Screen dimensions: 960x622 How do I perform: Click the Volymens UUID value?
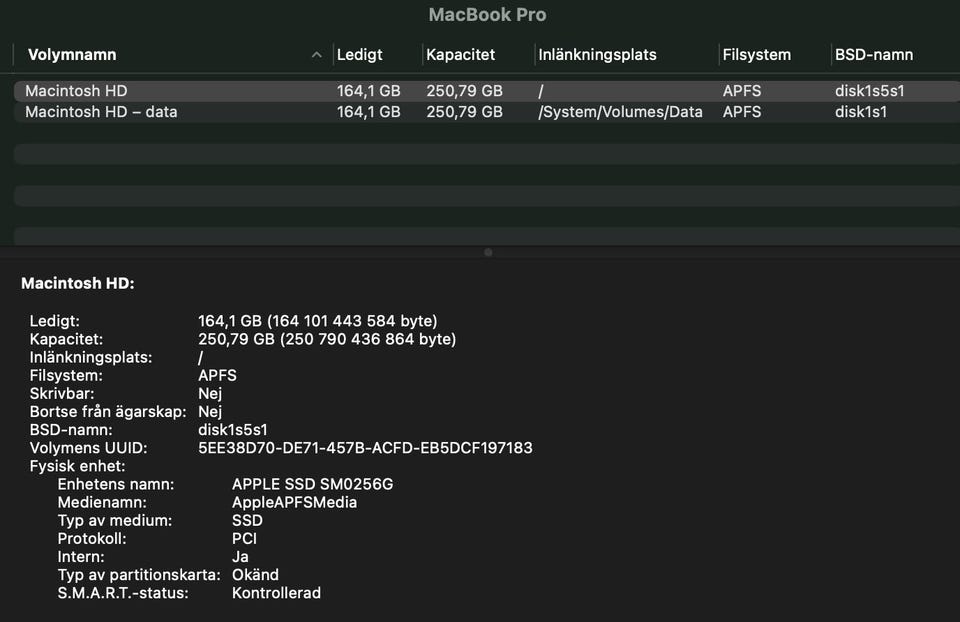(365, 448)
